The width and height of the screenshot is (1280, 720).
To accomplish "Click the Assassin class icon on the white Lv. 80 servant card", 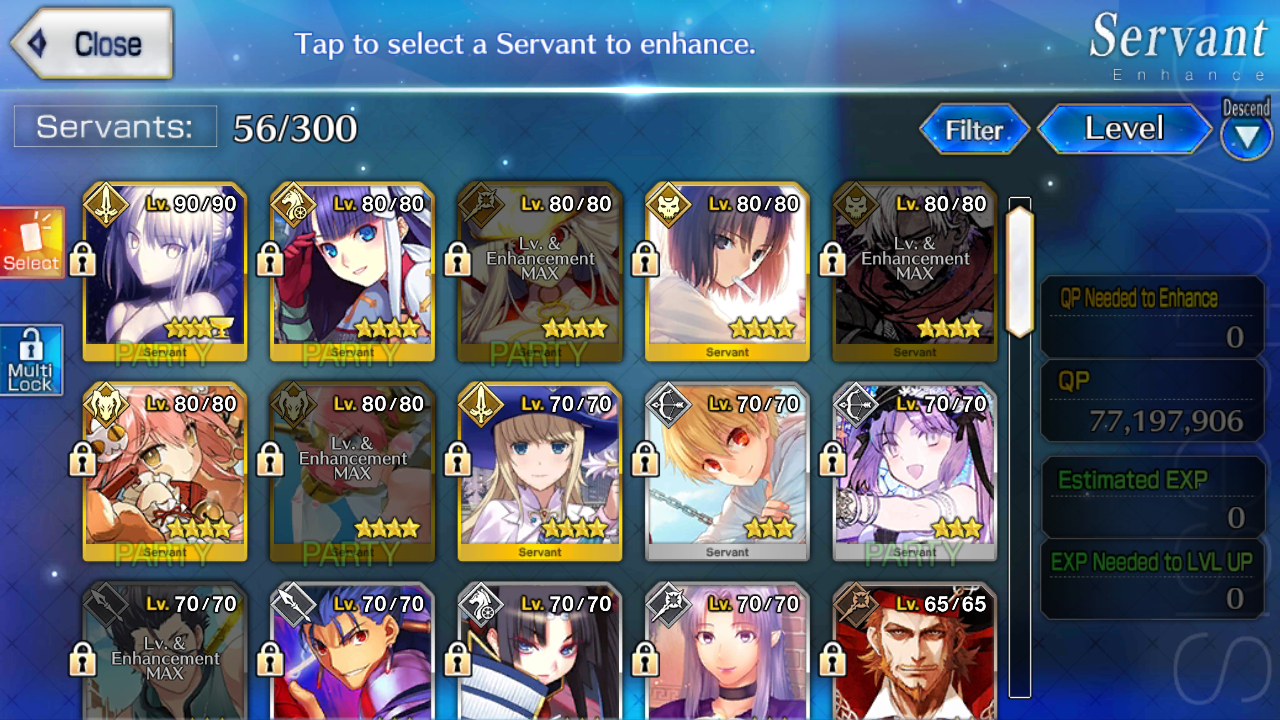I will click(x=667, y=203).
